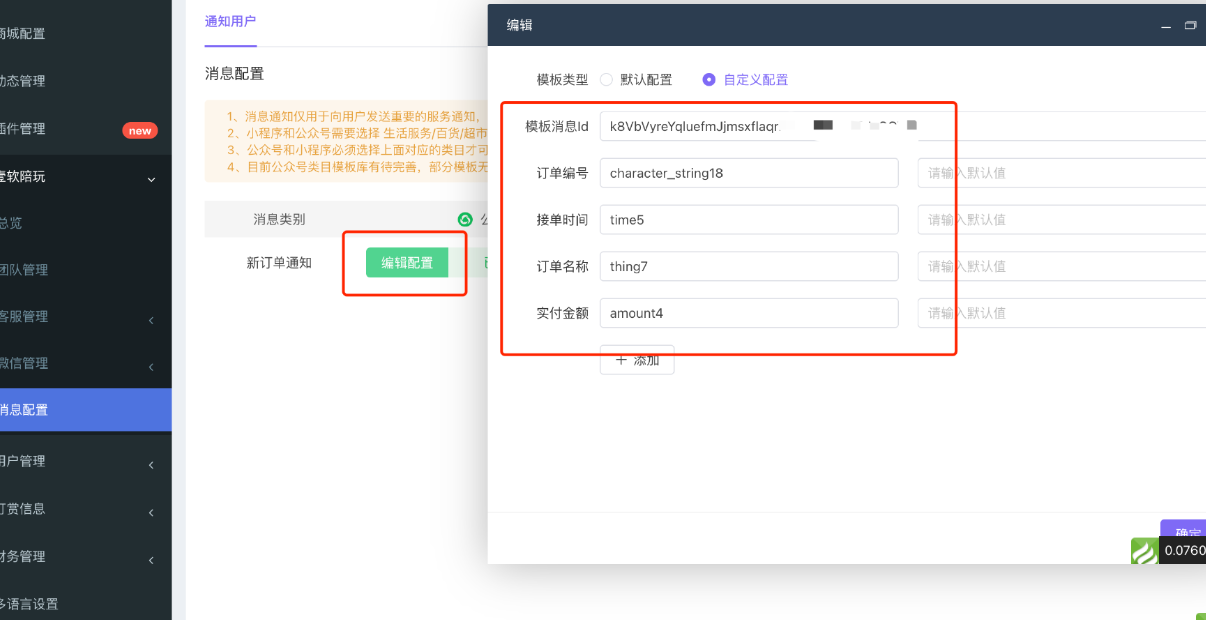Image resolution: width=1206 pixels, height=620 pixels.
Task: Click the 订单编号 character_string18 field
Action: point(749,173)
